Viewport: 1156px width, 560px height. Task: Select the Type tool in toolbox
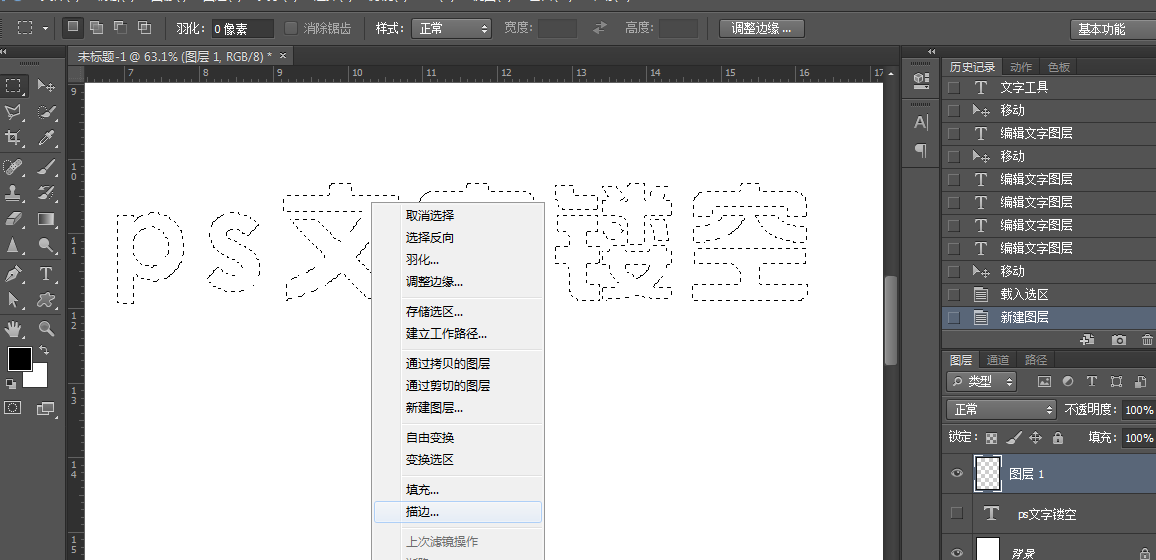click(x=46, y=274)
